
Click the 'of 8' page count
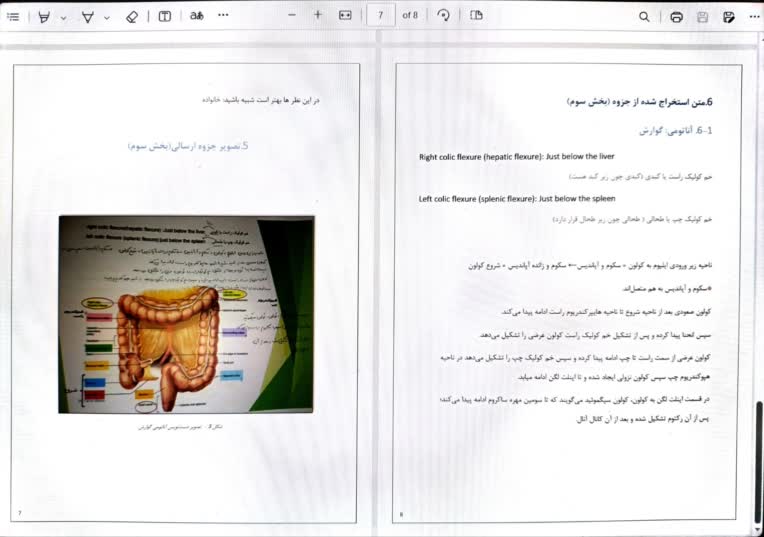tap(410, 15)
